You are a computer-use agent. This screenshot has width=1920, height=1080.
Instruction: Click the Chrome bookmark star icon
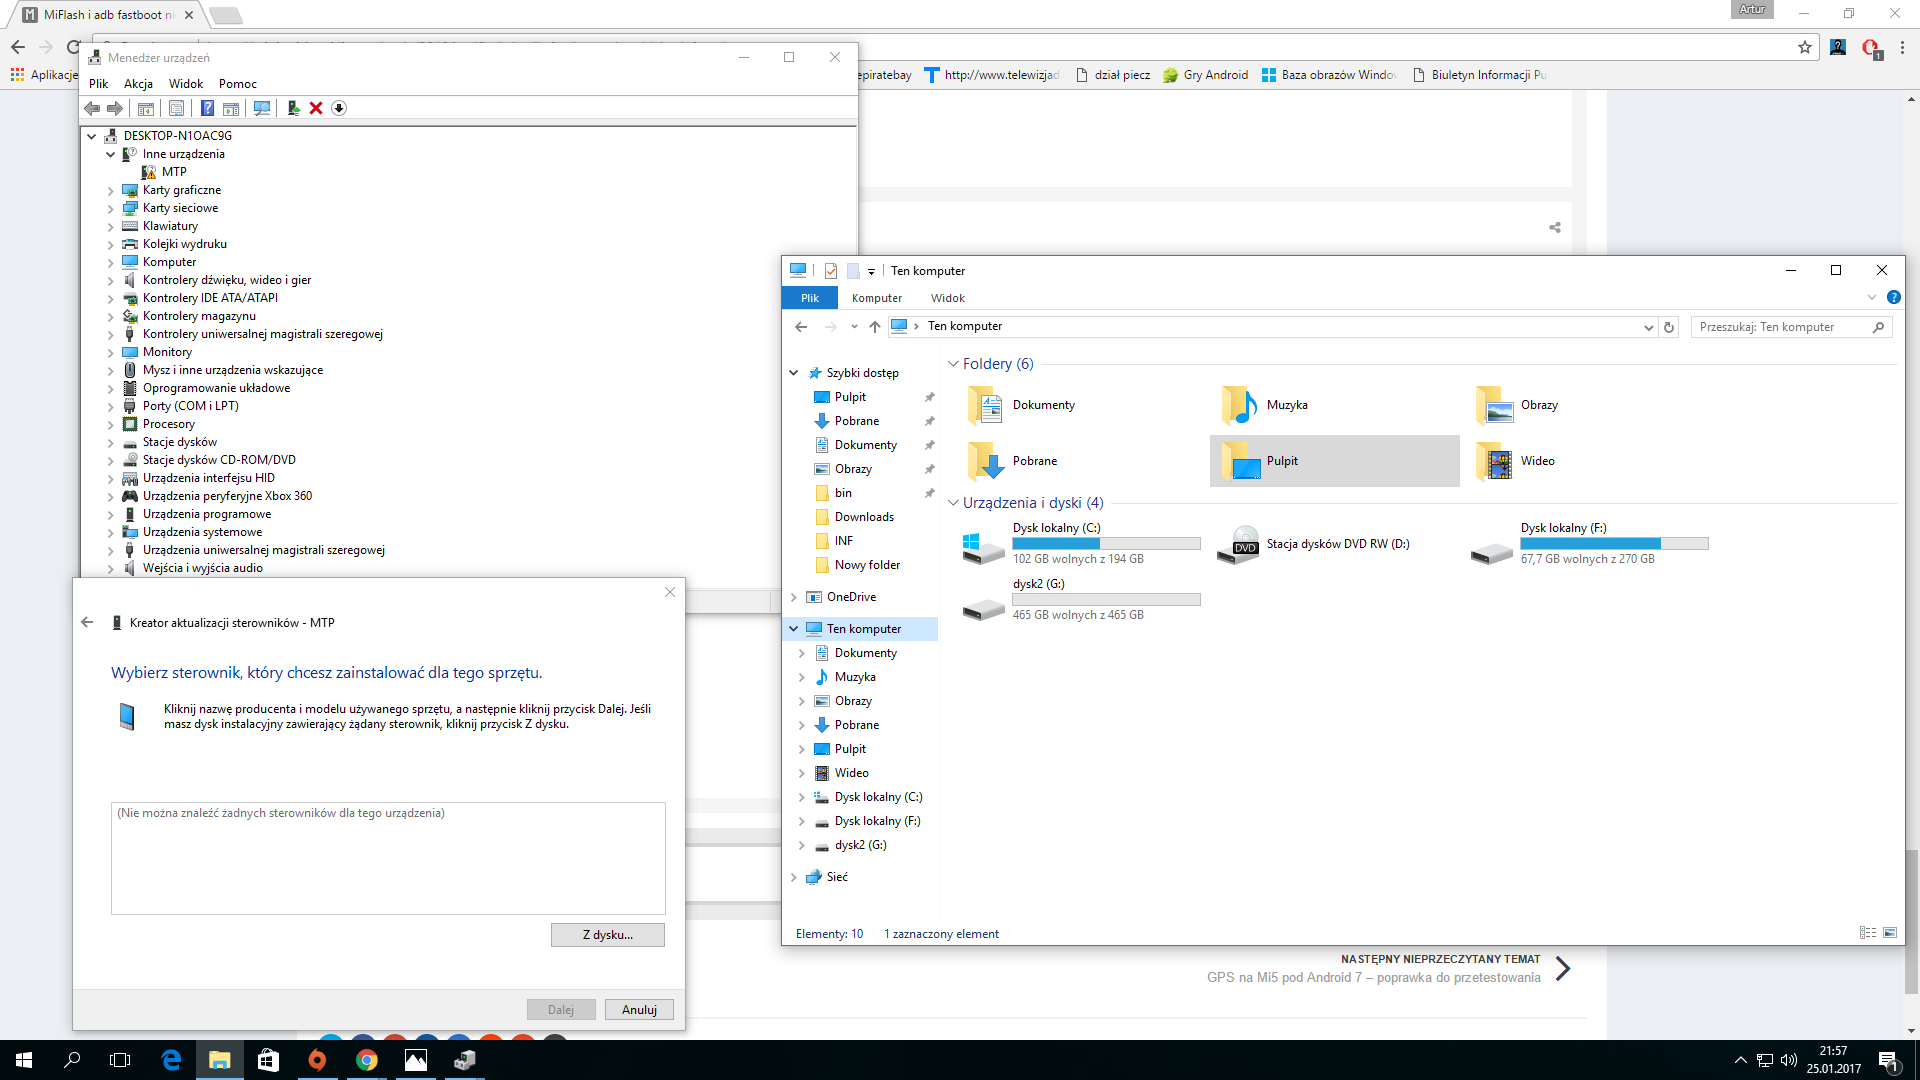click(1804, 47)
